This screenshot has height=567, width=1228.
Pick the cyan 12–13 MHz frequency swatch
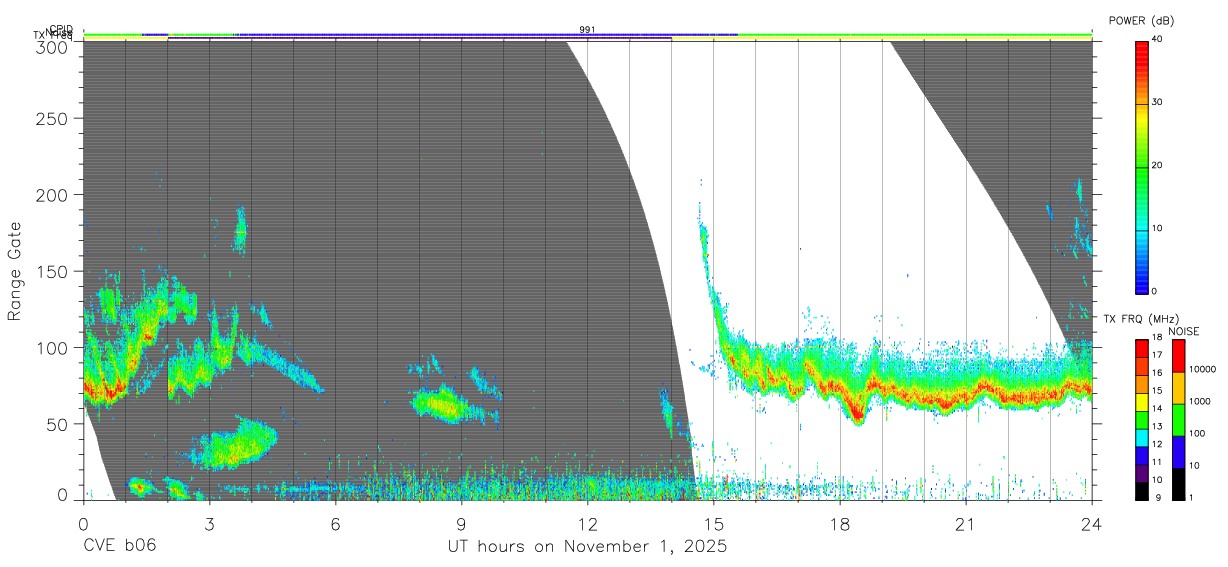(1142, 437)
